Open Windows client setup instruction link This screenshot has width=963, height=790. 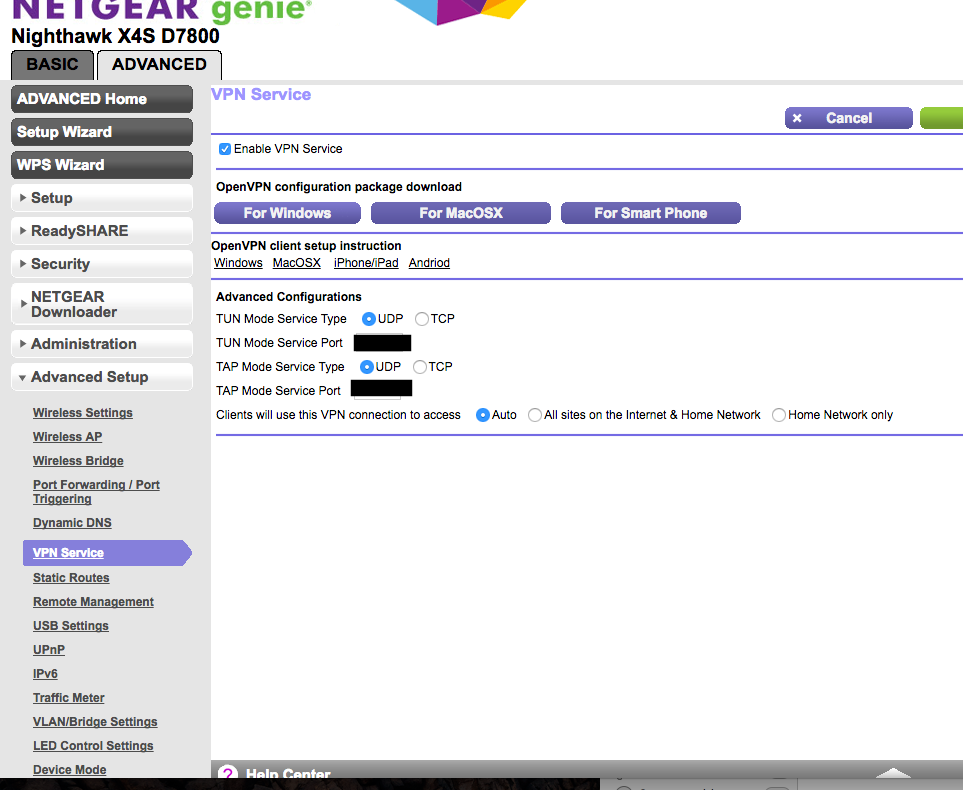(238, 263)
